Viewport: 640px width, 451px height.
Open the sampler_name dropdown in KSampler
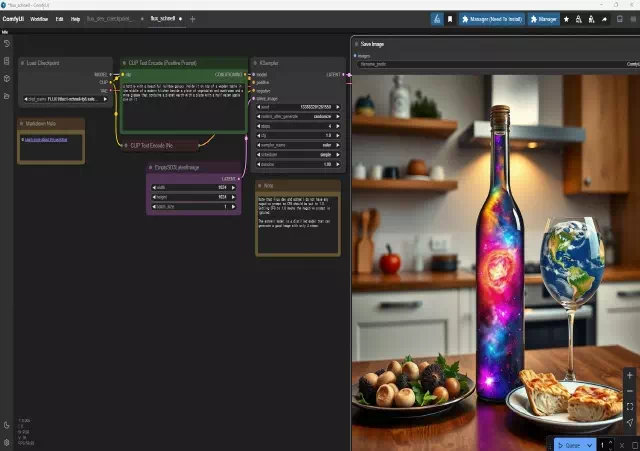pos(299,144)
